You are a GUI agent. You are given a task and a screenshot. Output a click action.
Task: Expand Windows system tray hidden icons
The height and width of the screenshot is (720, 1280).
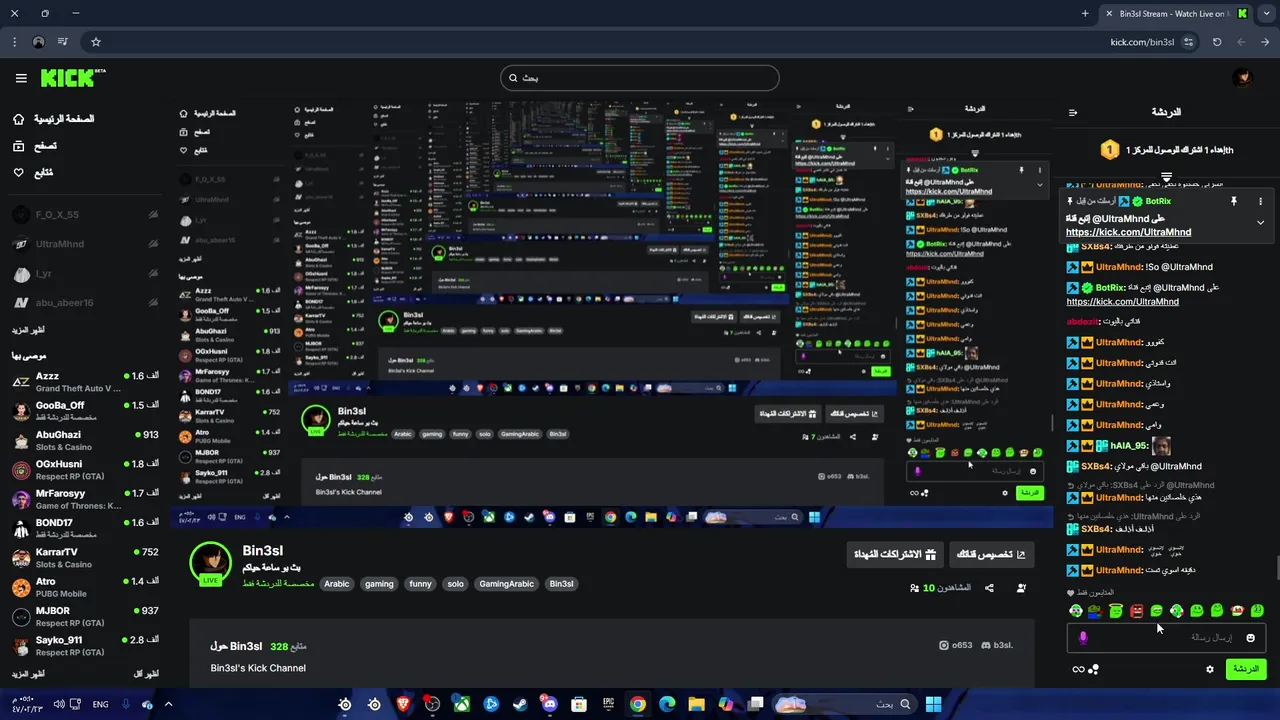pos(168,704)
